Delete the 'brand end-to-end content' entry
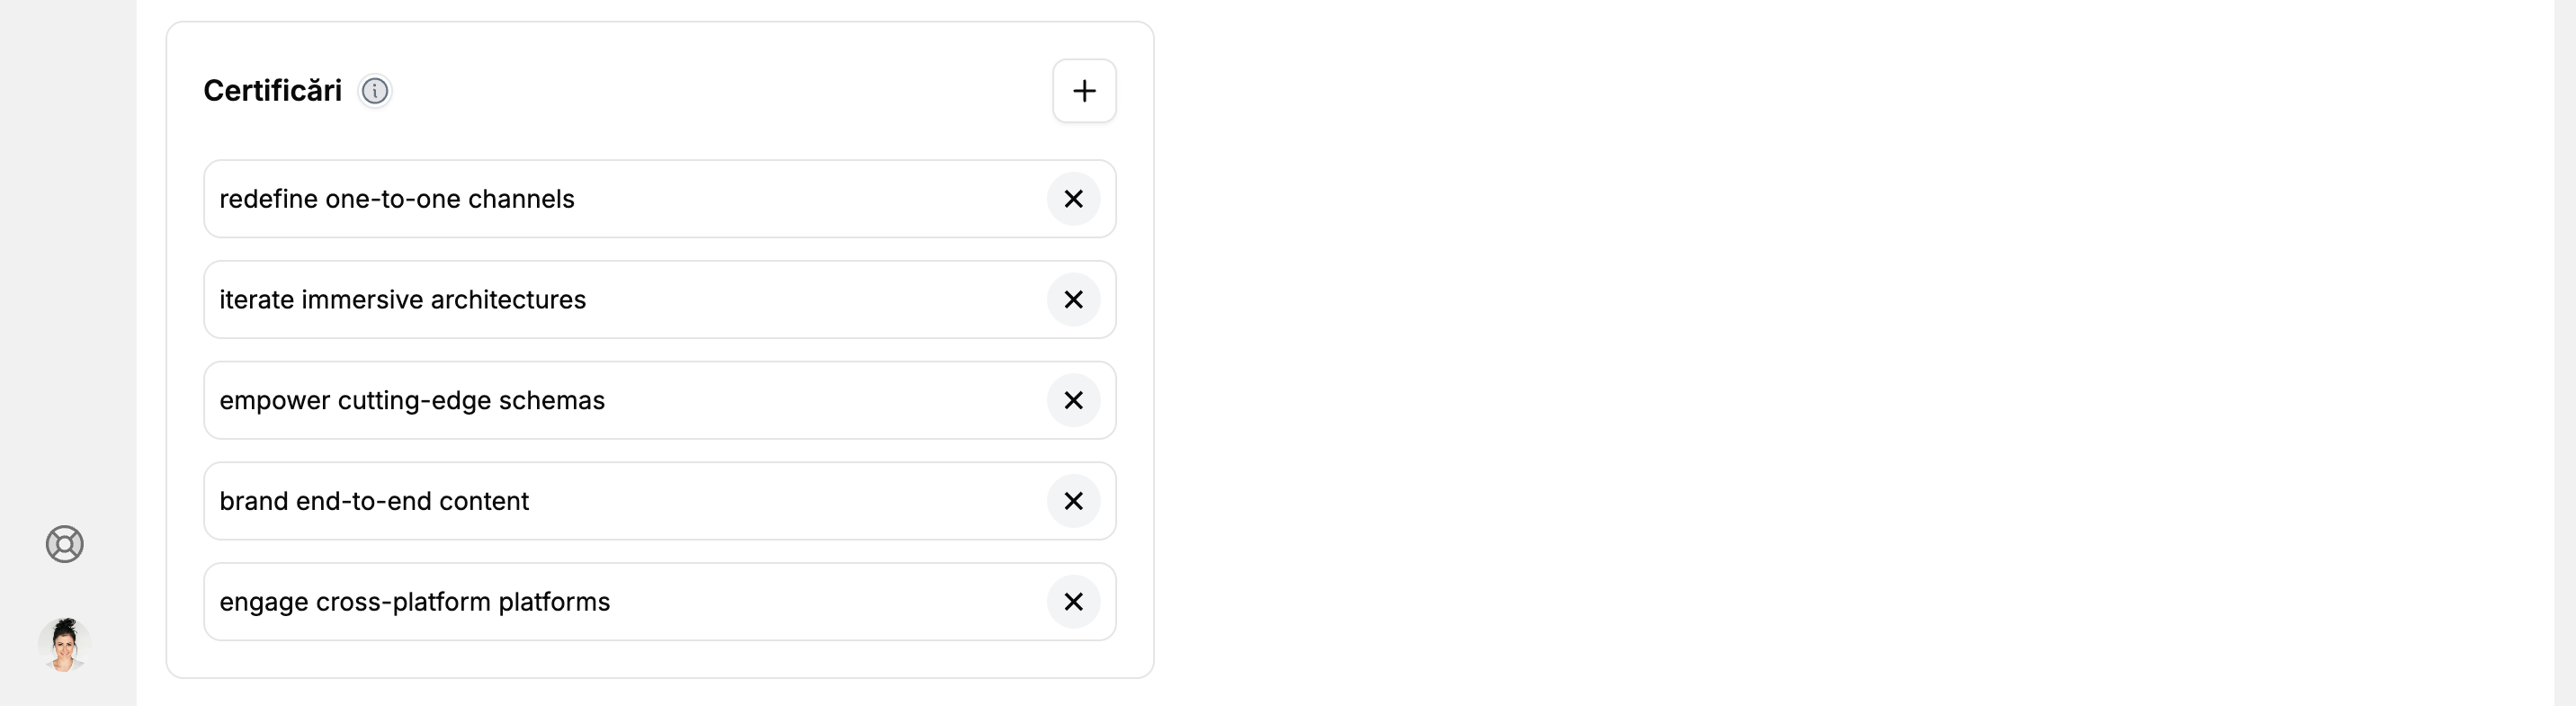Viewport: 2576px width, 706px height. 1073,501
